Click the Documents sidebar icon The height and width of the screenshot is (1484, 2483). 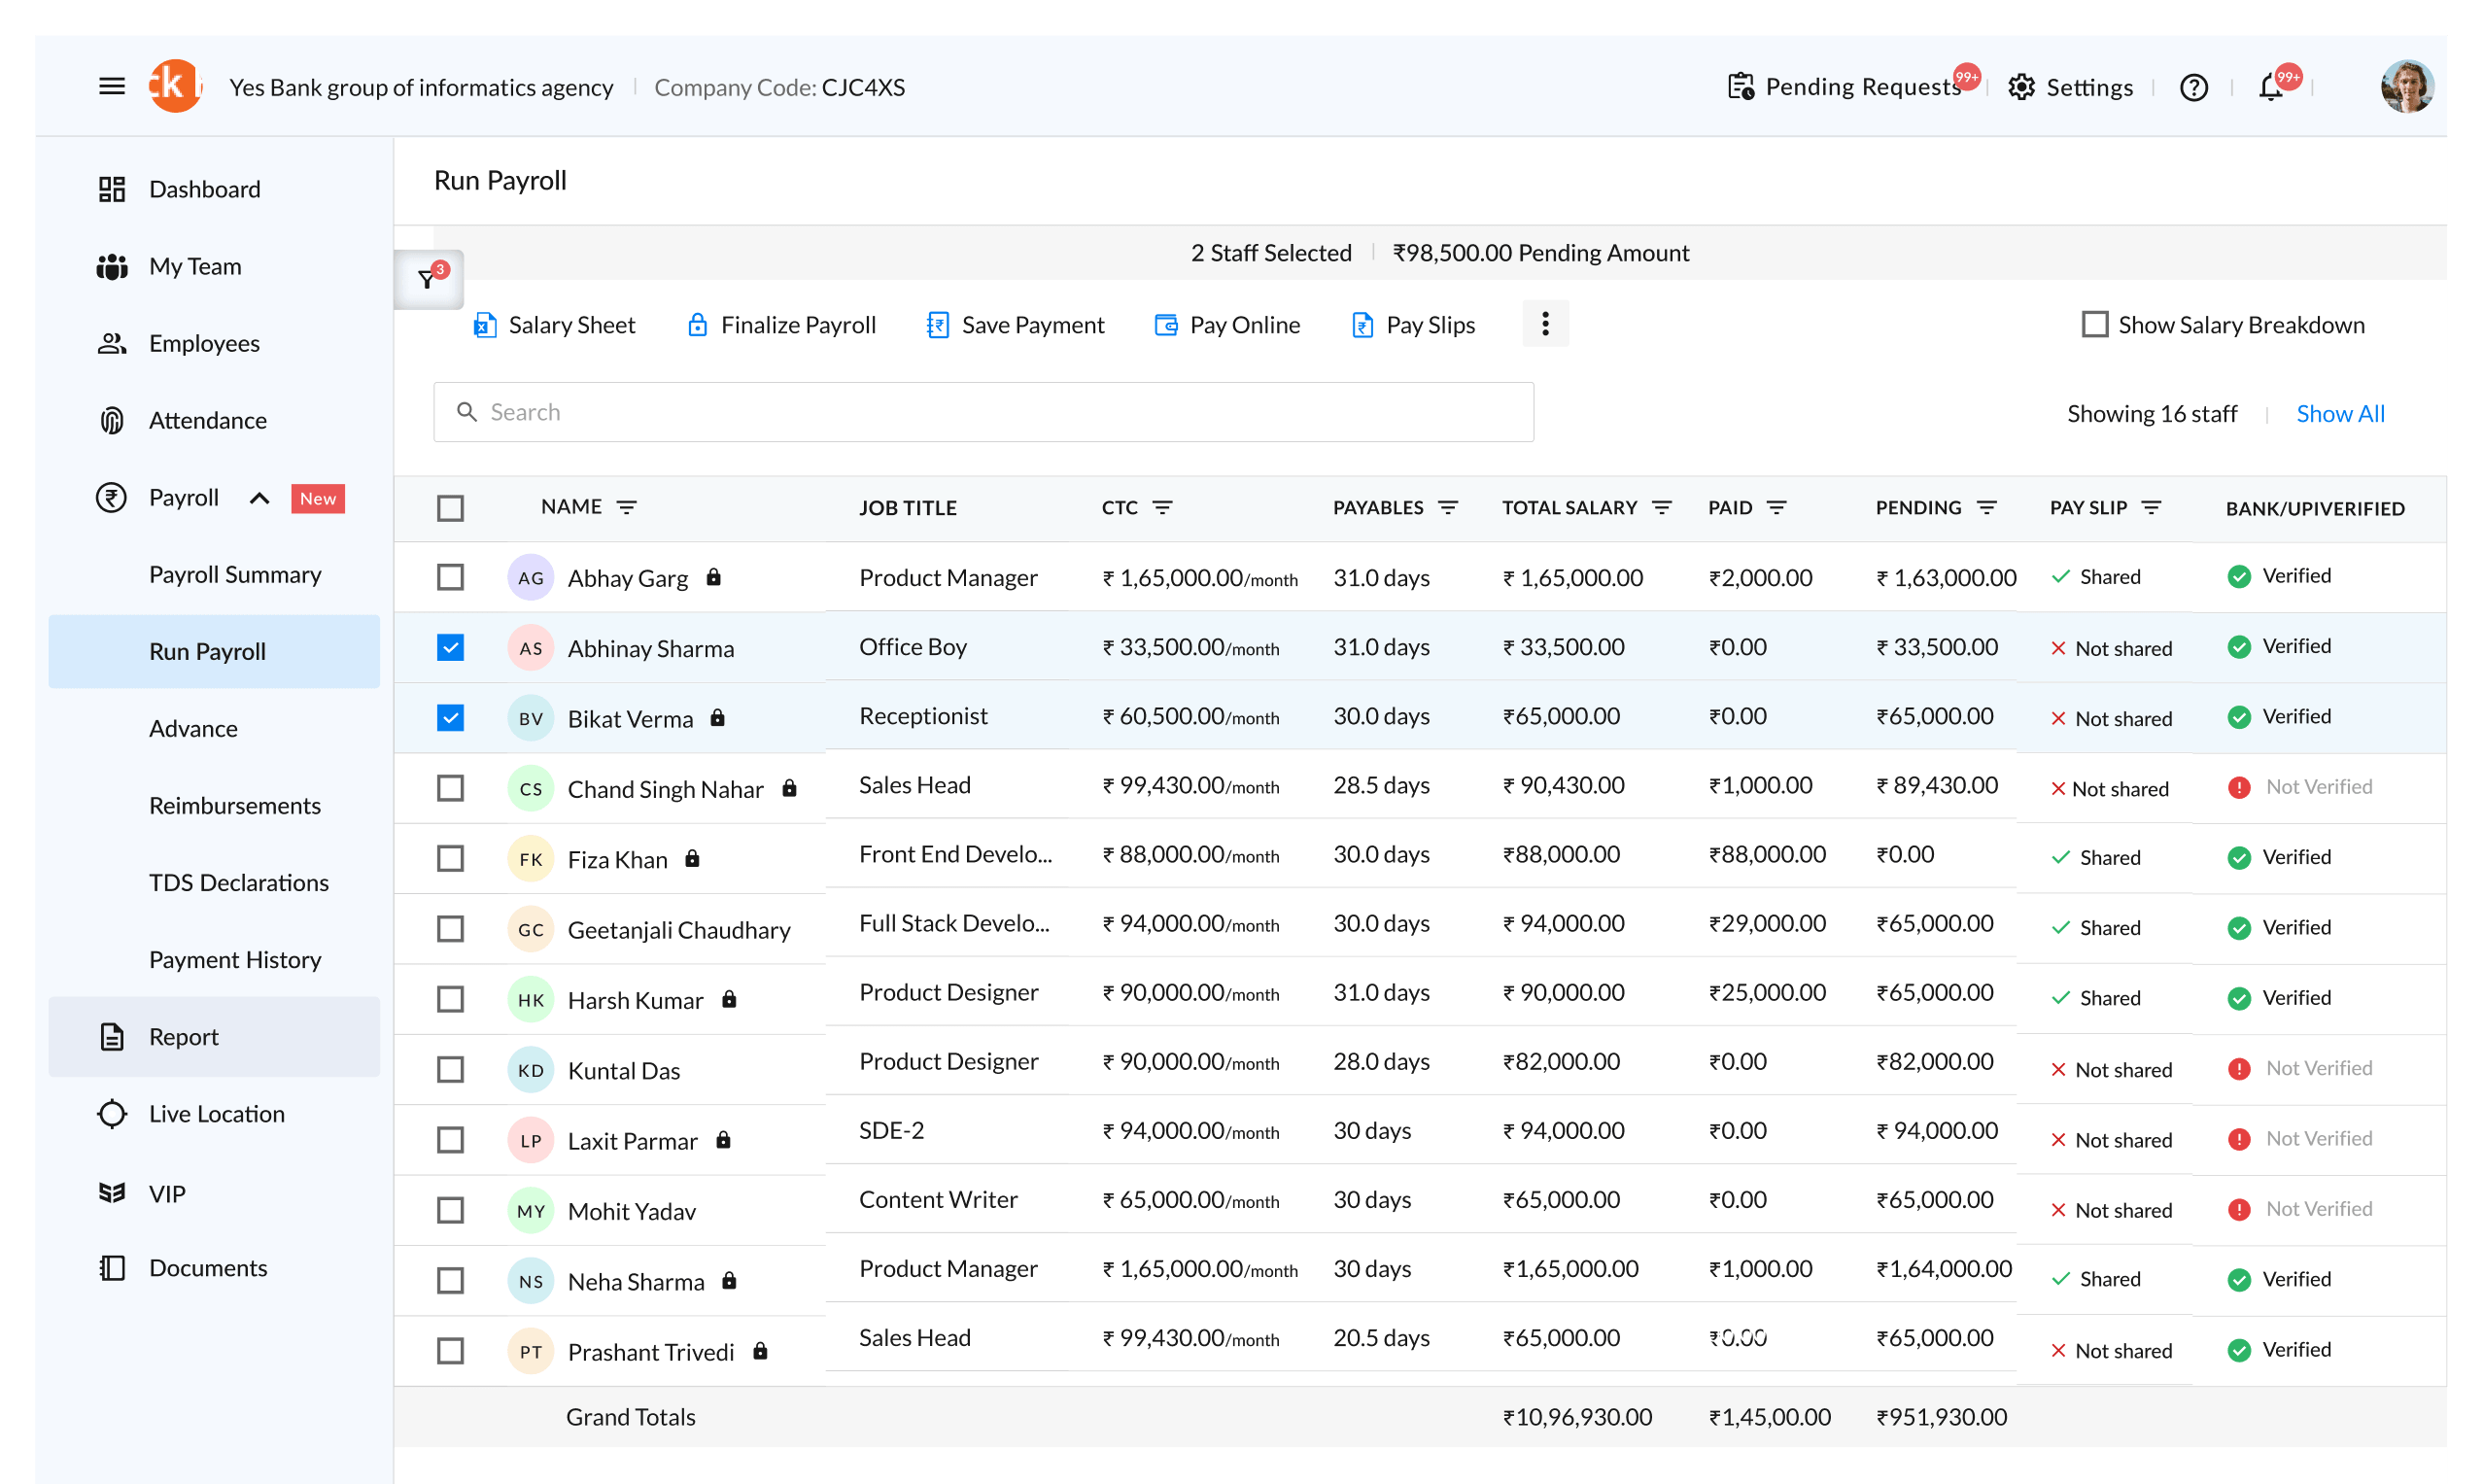click(x=112, y=1268)
